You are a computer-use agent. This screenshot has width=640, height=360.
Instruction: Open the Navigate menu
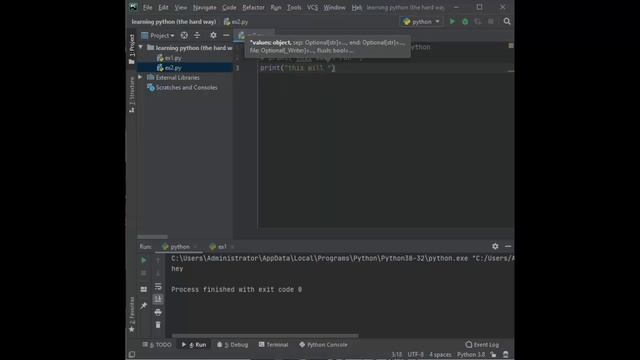pyautogui.click(x=204, y=7)
